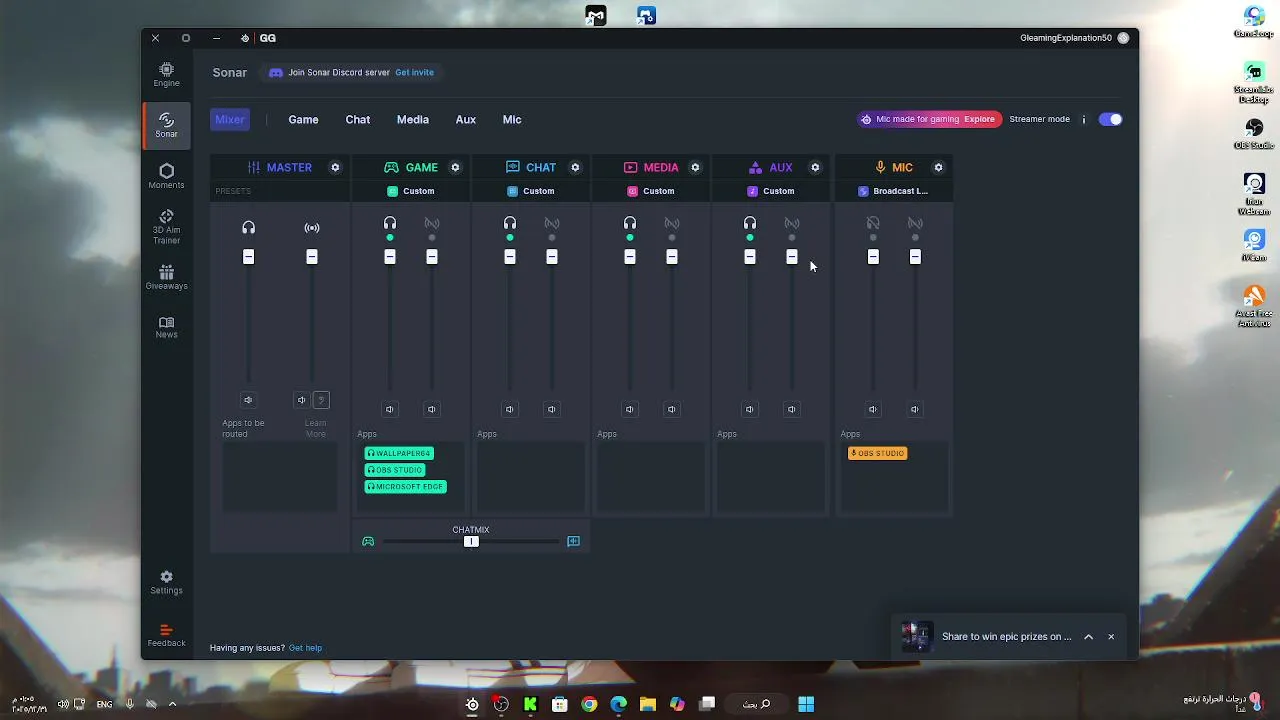
Task: Click the Learn More link in MASTER
Action: tap(315, 428)
